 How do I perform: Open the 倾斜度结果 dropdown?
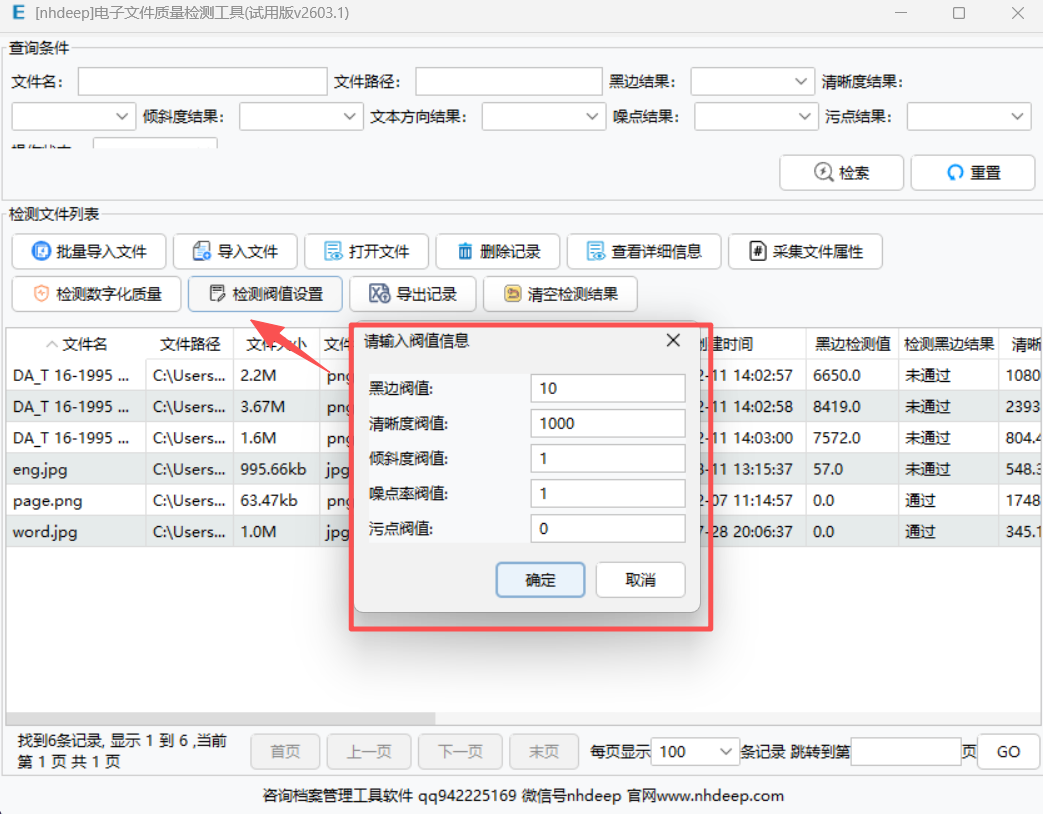pyautogui.click(x=301, y=117)
